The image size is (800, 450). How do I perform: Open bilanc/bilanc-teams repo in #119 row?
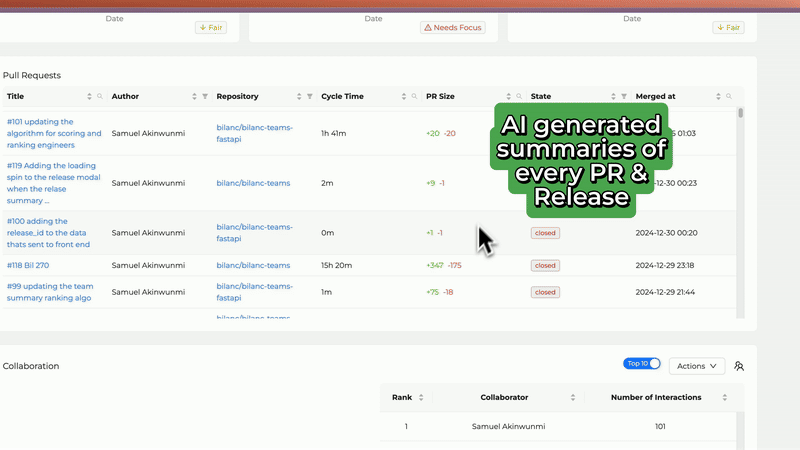[x=253, y=183]
